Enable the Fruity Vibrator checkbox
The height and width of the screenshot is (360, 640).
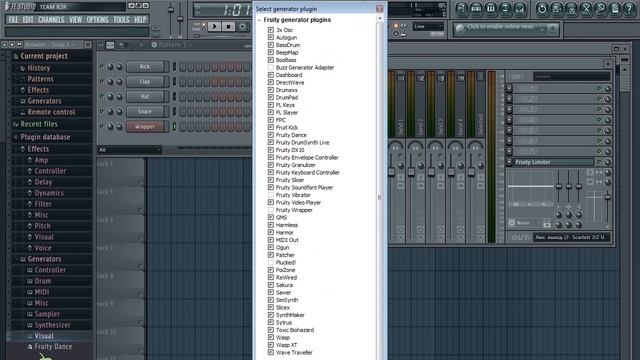tap(271, 195)
